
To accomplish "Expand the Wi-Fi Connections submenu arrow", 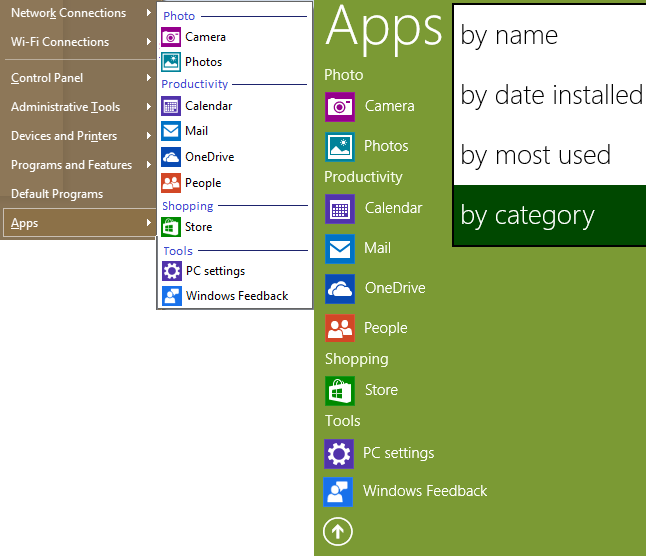I will point(148,42).
